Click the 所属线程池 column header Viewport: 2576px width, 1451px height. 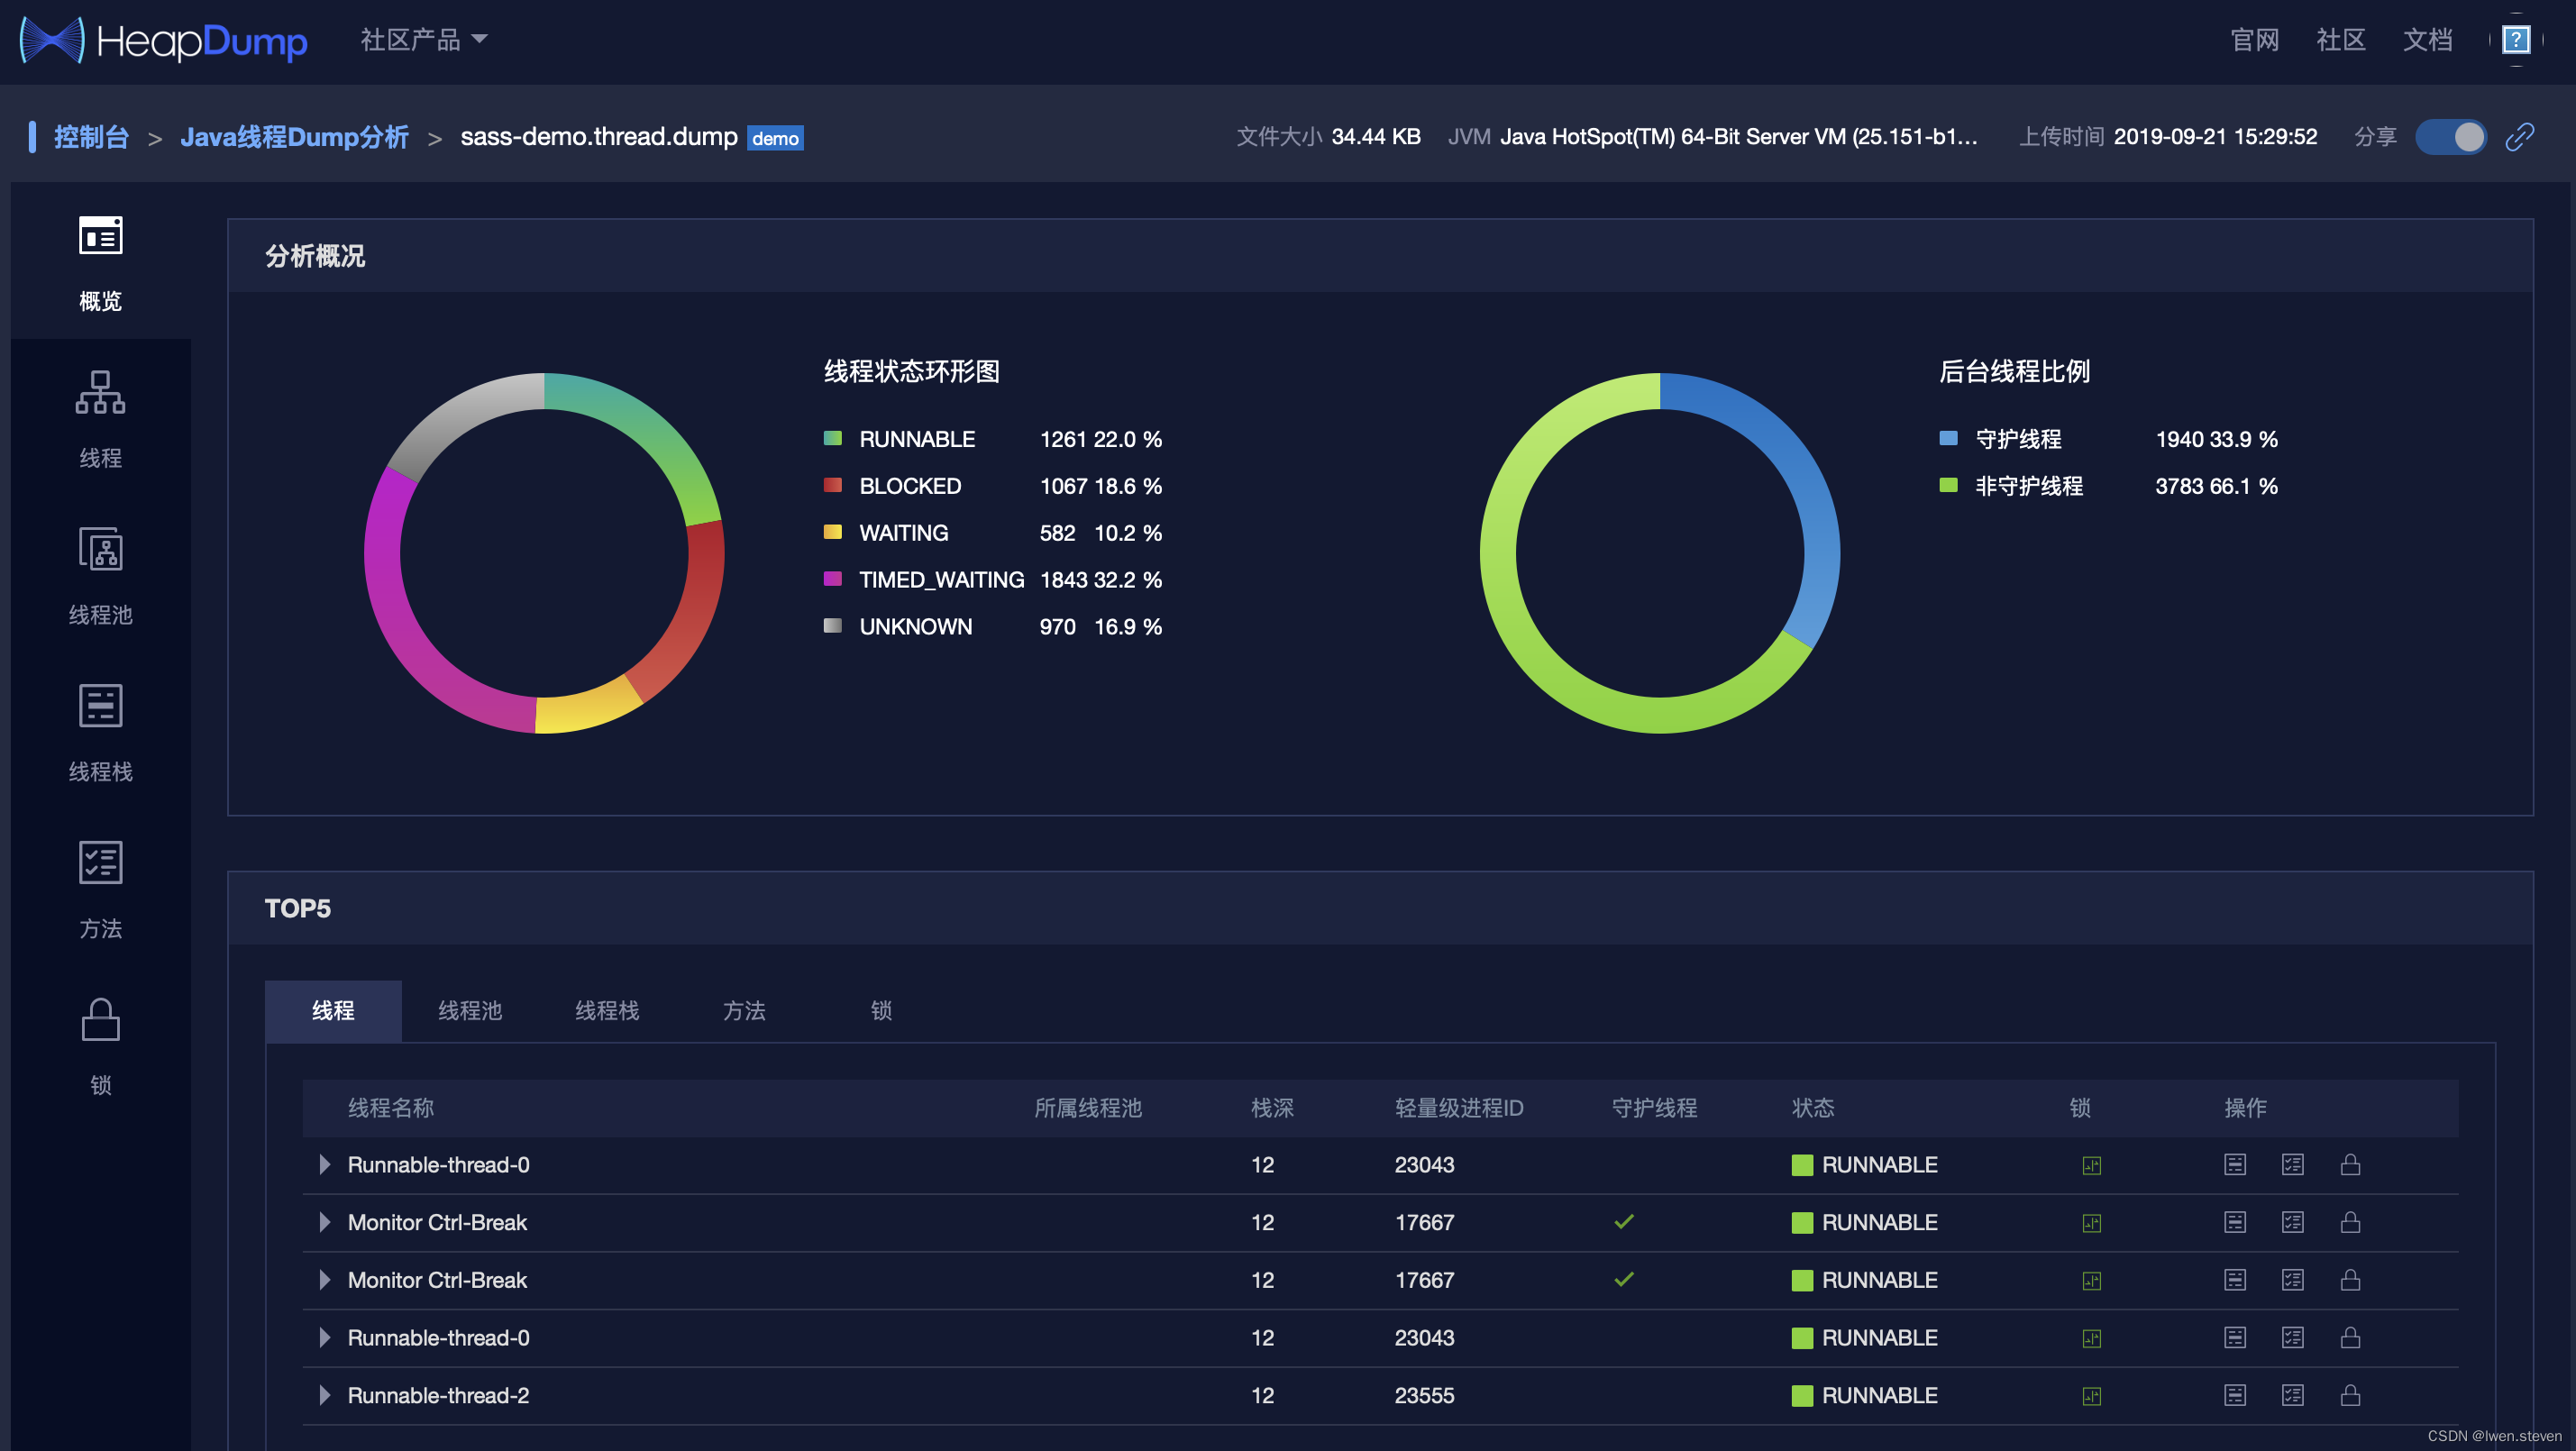[x=1087, y=1108]
